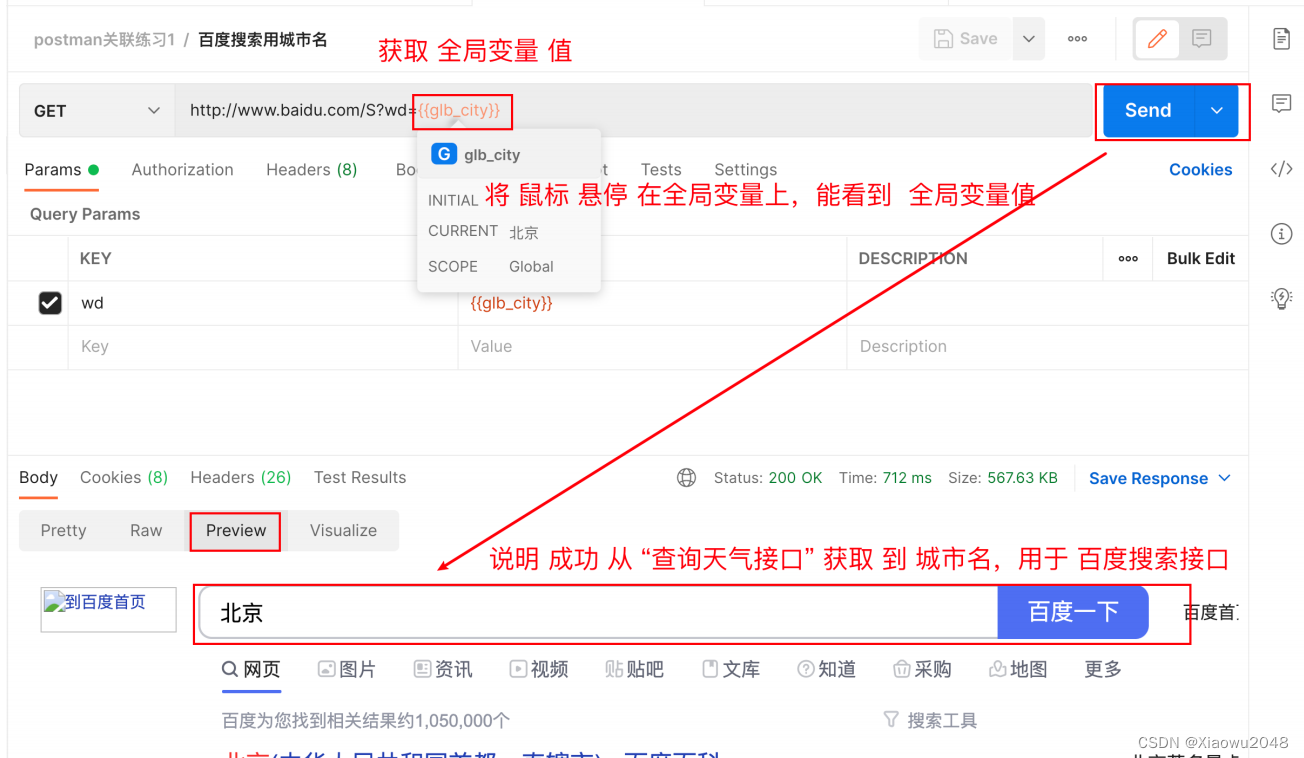The width and height of the screenshot is (1304, 758).
Task: Select the 网页 search category
Action: pos(251,670)
